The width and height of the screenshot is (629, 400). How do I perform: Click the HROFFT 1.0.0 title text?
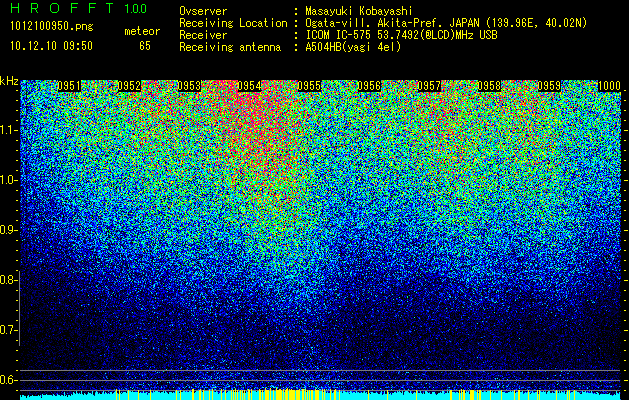[x=78, y=8]
